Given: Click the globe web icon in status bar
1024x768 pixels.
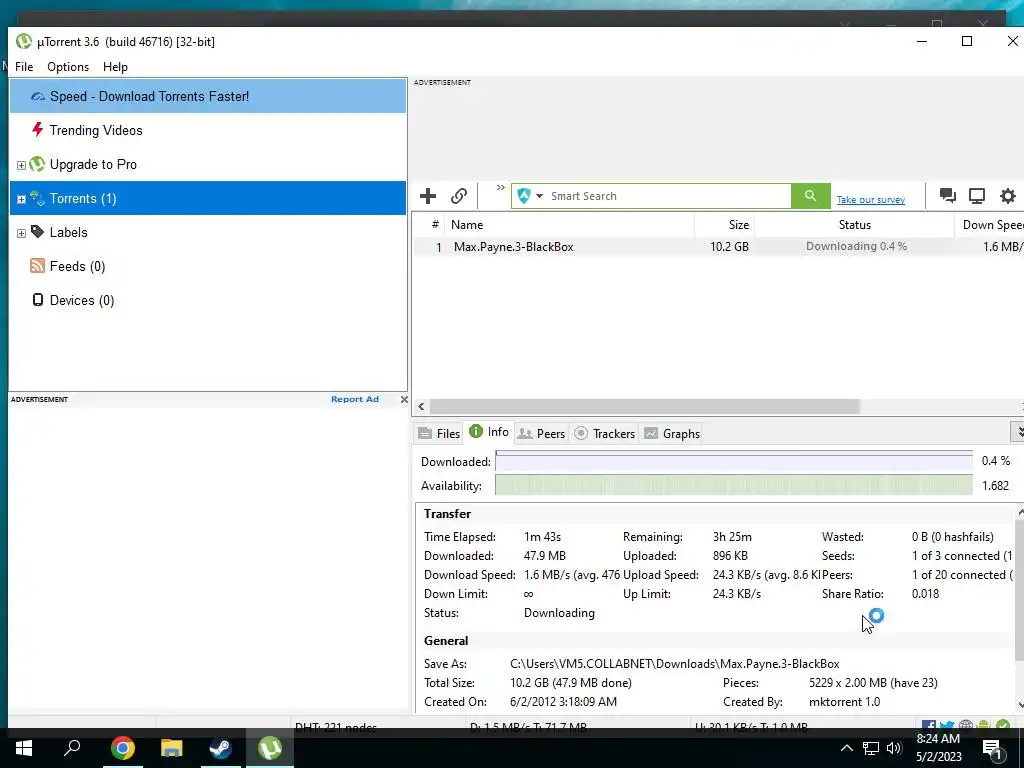Looking at the screenshot, I should pos(965,725).
